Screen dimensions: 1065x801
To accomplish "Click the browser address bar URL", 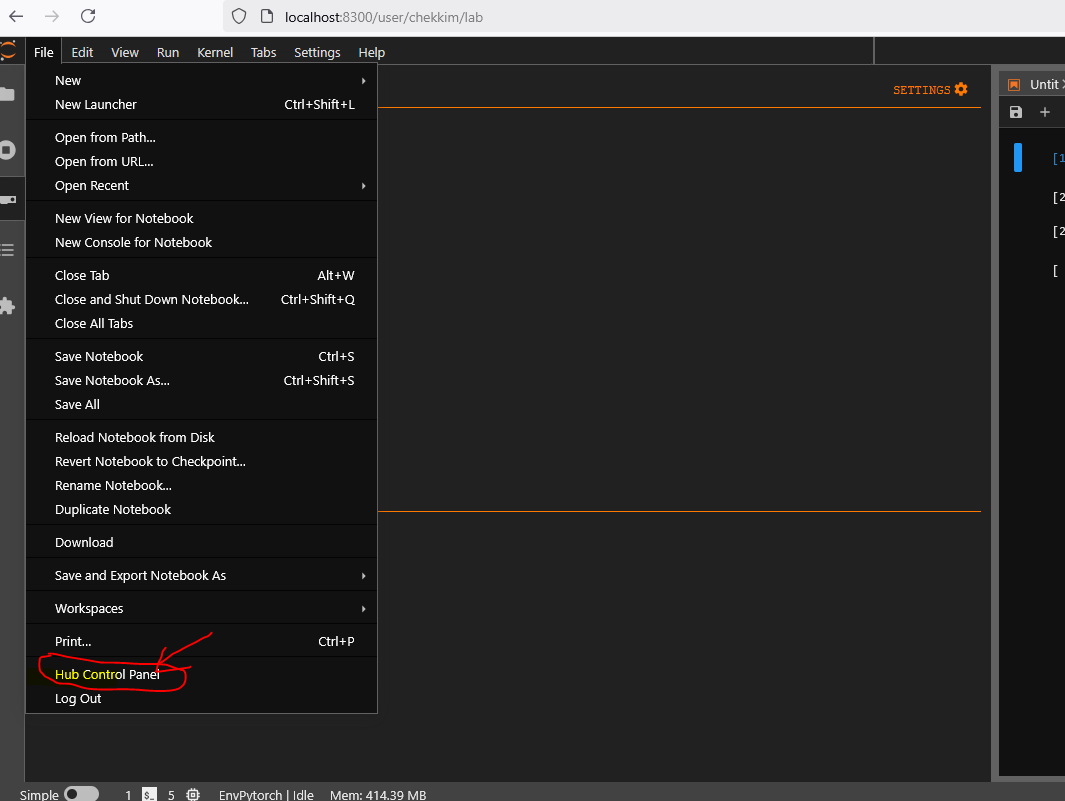I will coord(385,16).
